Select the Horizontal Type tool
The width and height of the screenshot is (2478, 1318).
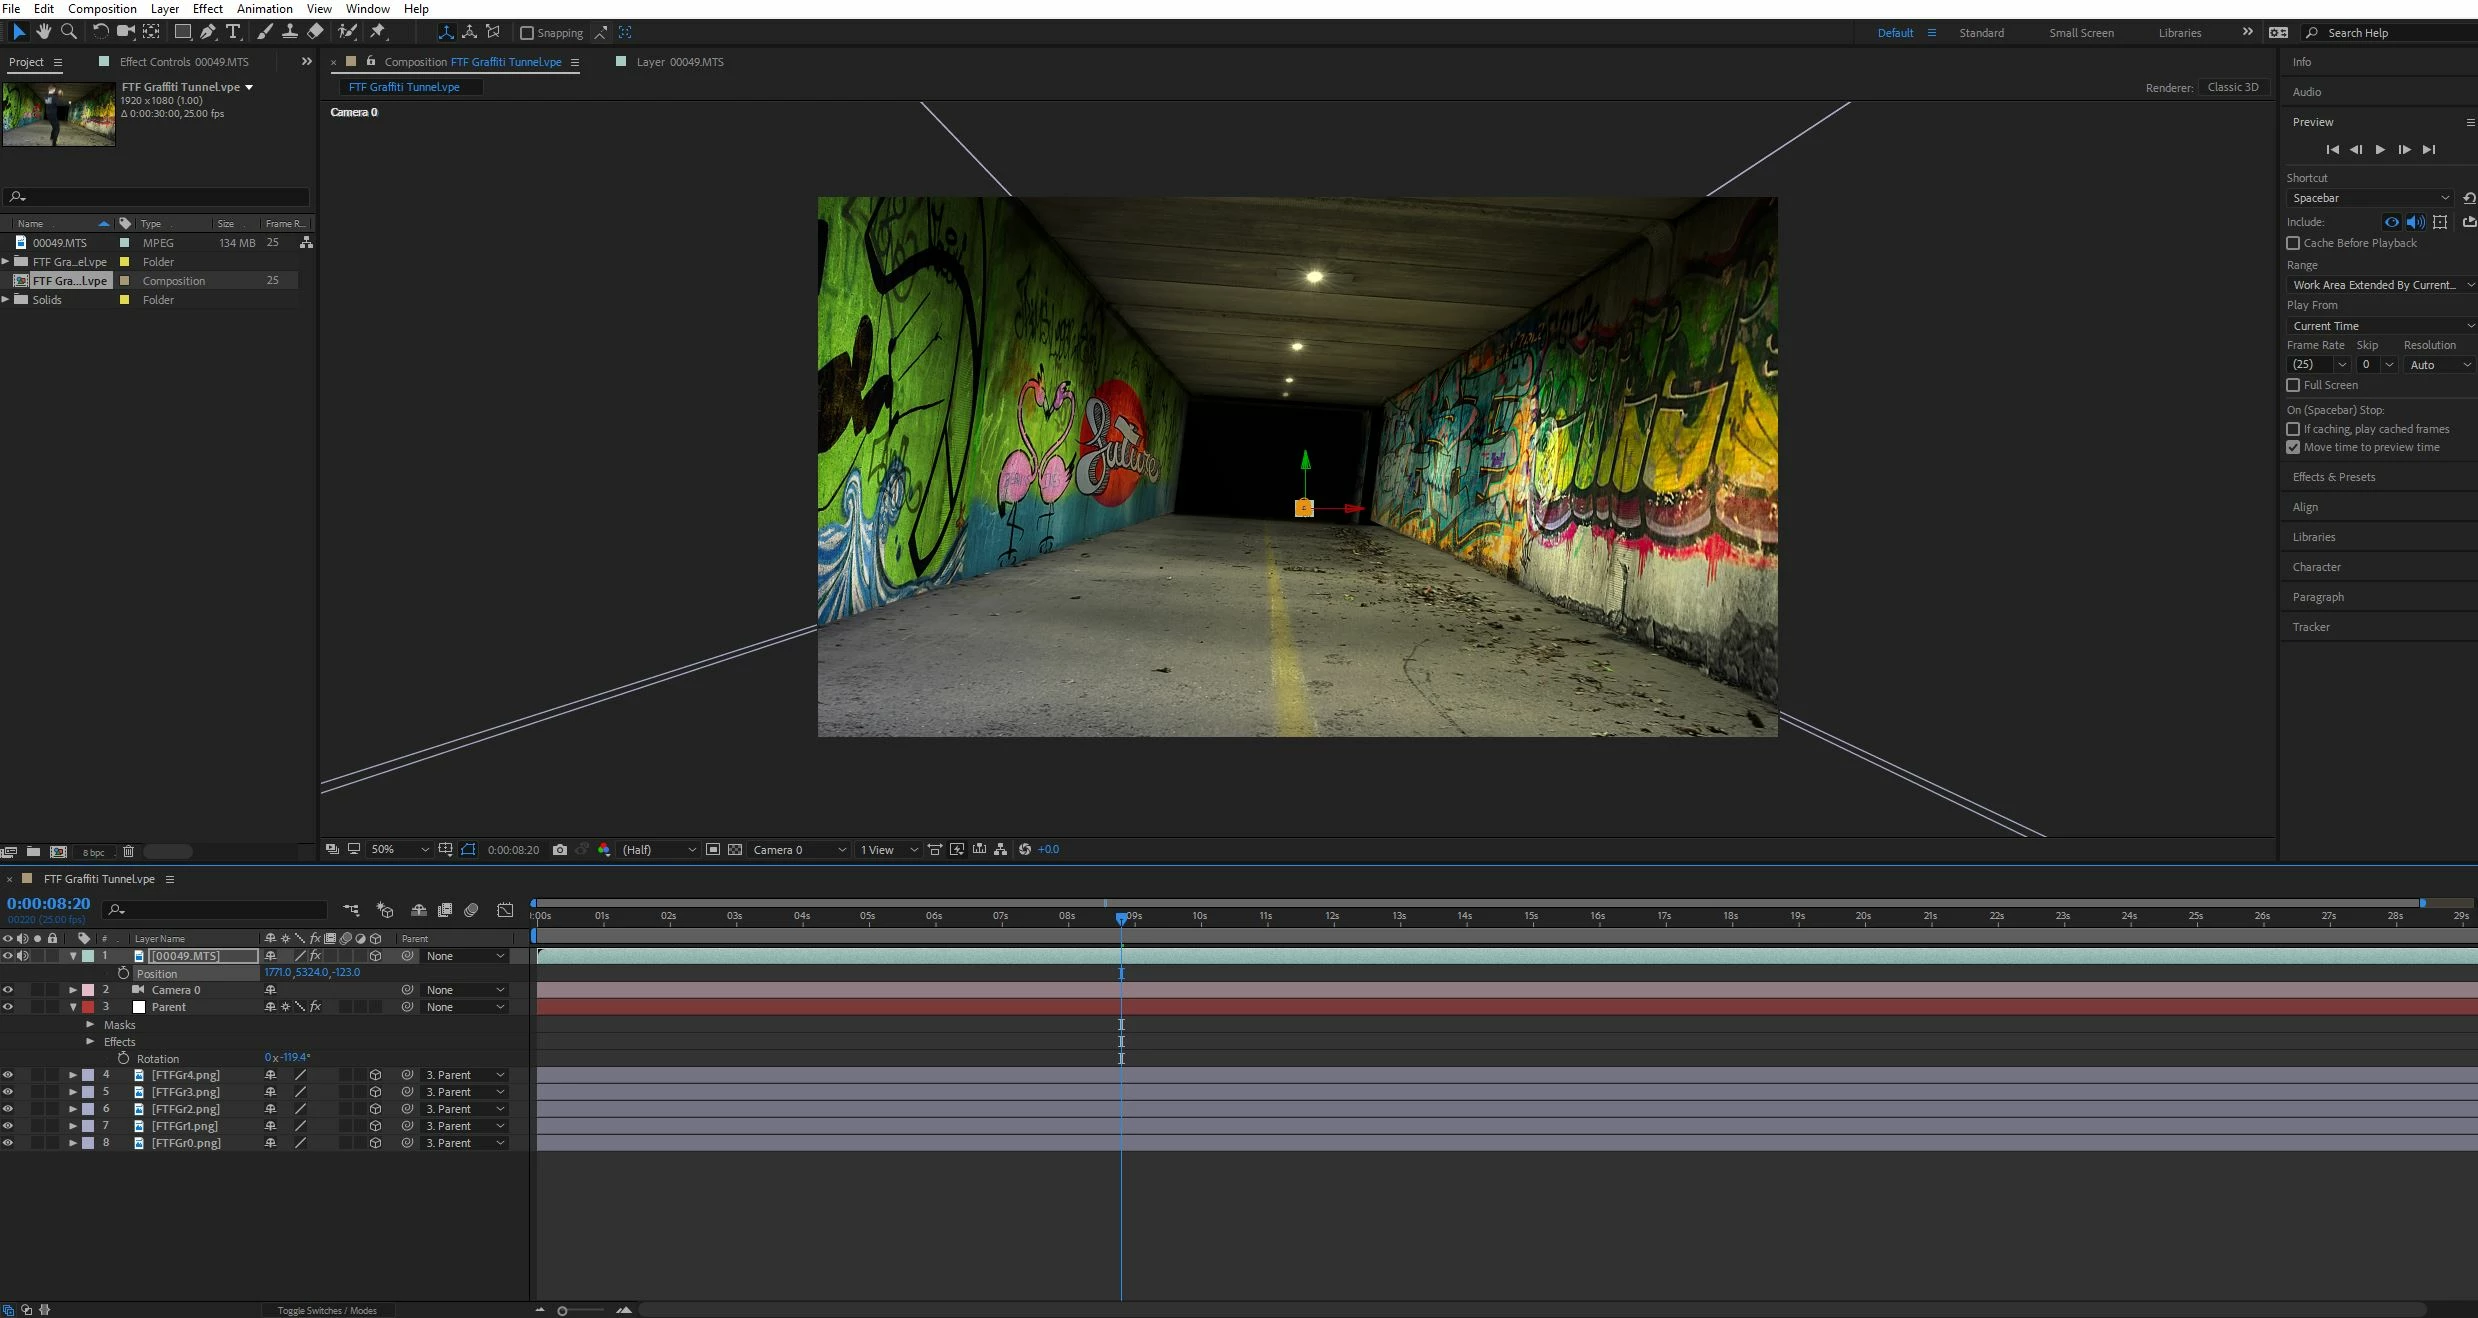[x=233, y=32]
